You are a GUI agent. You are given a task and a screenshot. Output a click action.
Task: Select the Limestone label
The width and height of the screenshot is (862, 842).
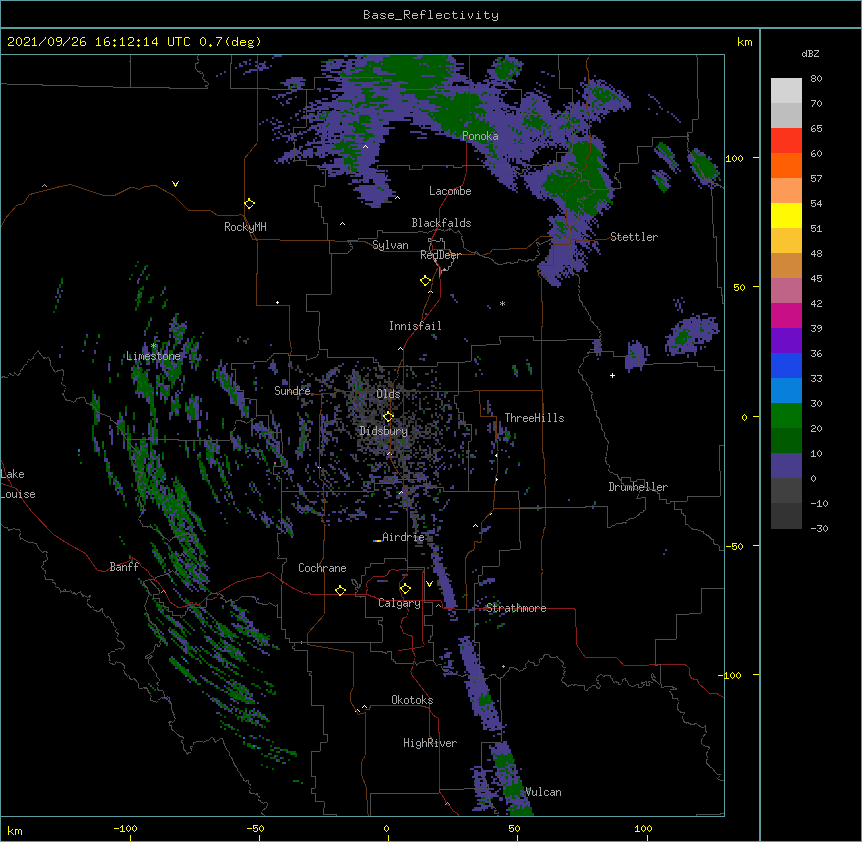(153, 356)
